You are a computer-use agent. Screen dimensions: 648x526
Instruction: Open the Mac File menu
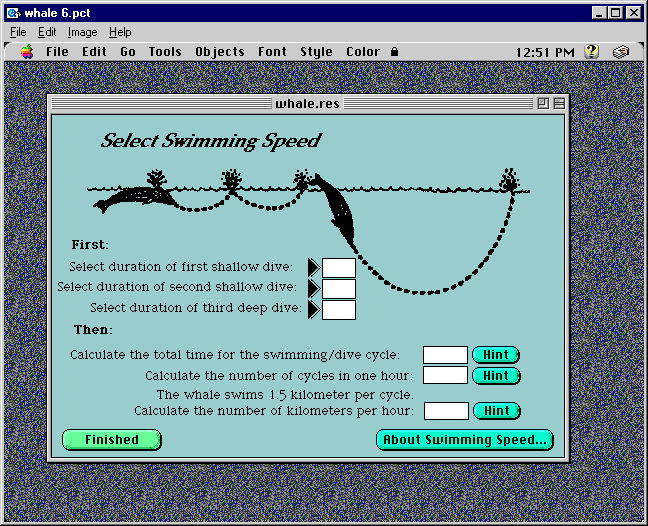coord(57,52)
